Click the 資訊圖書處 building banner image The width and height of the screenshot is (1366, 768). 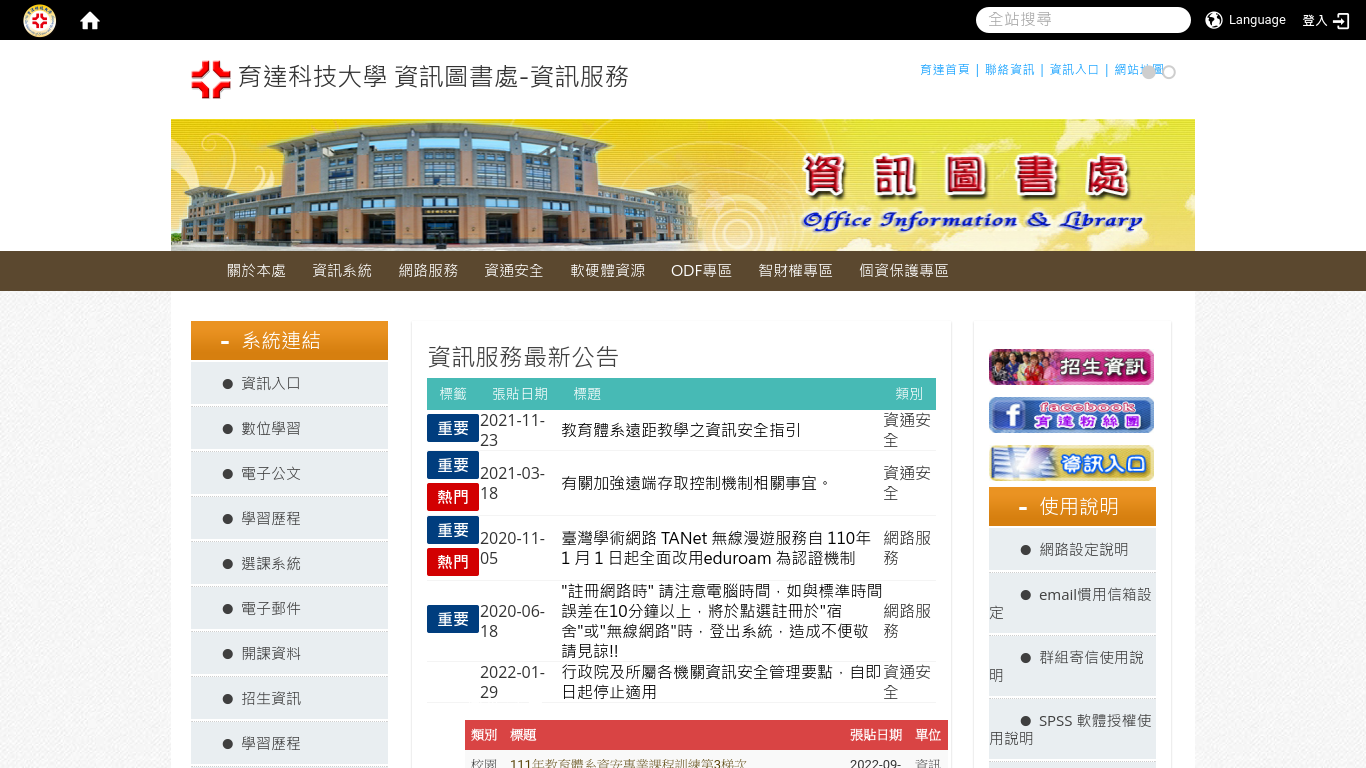(x=682, y=185)
